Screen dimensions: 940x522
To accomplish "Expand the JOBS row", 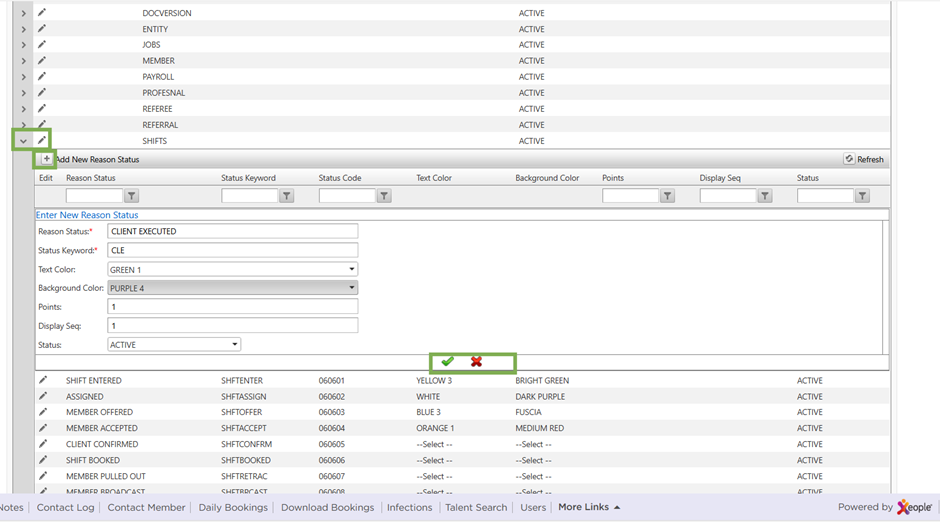I will pyautogui.click(x=23, y=44).
